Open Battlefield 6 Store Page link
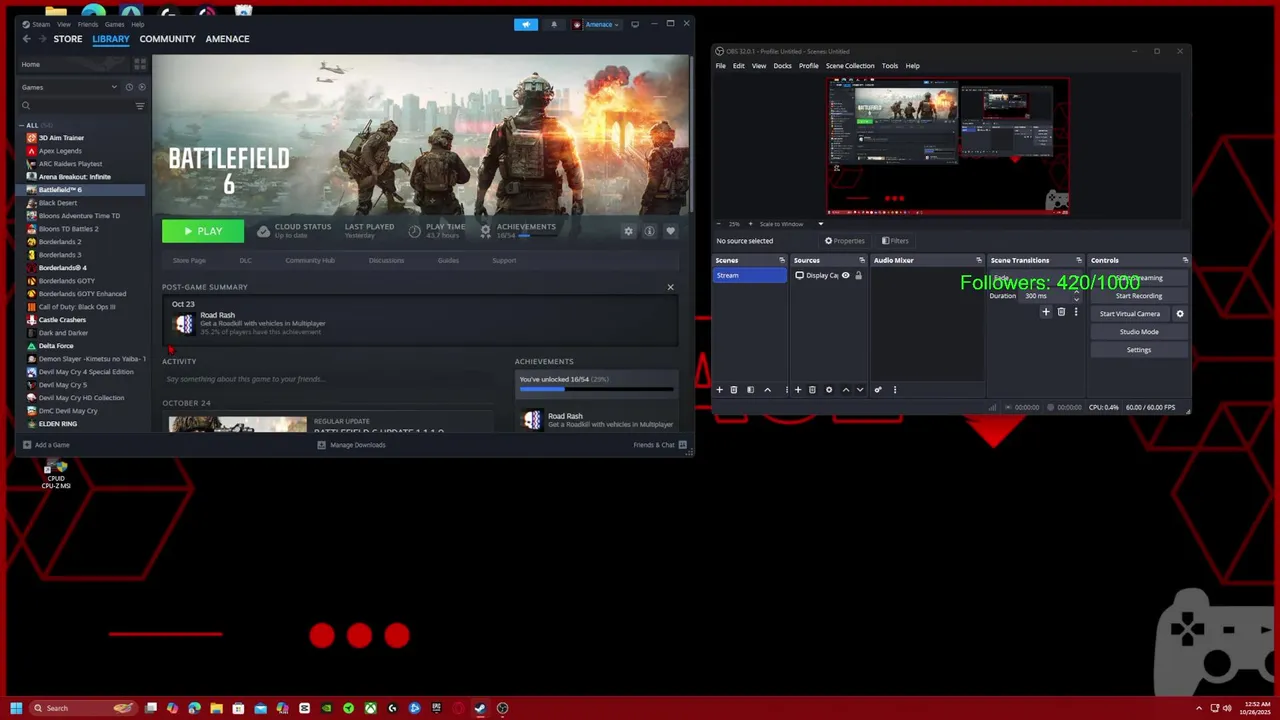1280x720 pixels. pyautogui.click(x=189, y=260)
